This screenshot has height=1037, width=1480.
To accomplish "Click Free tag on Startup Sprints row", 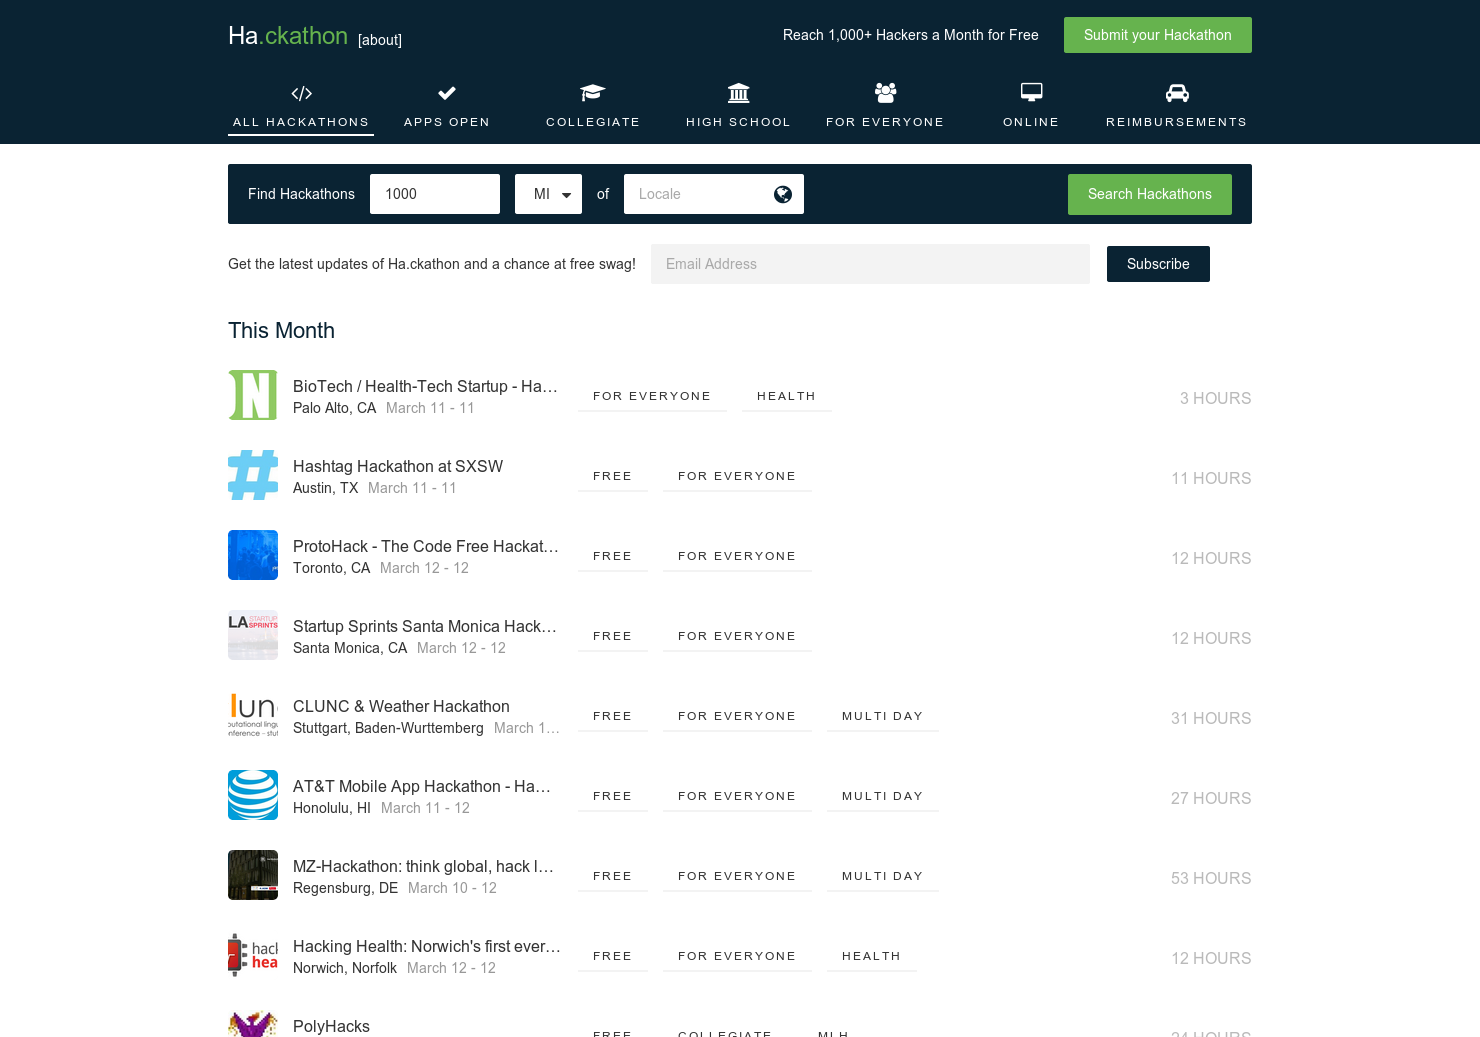I will click(612, 636).
